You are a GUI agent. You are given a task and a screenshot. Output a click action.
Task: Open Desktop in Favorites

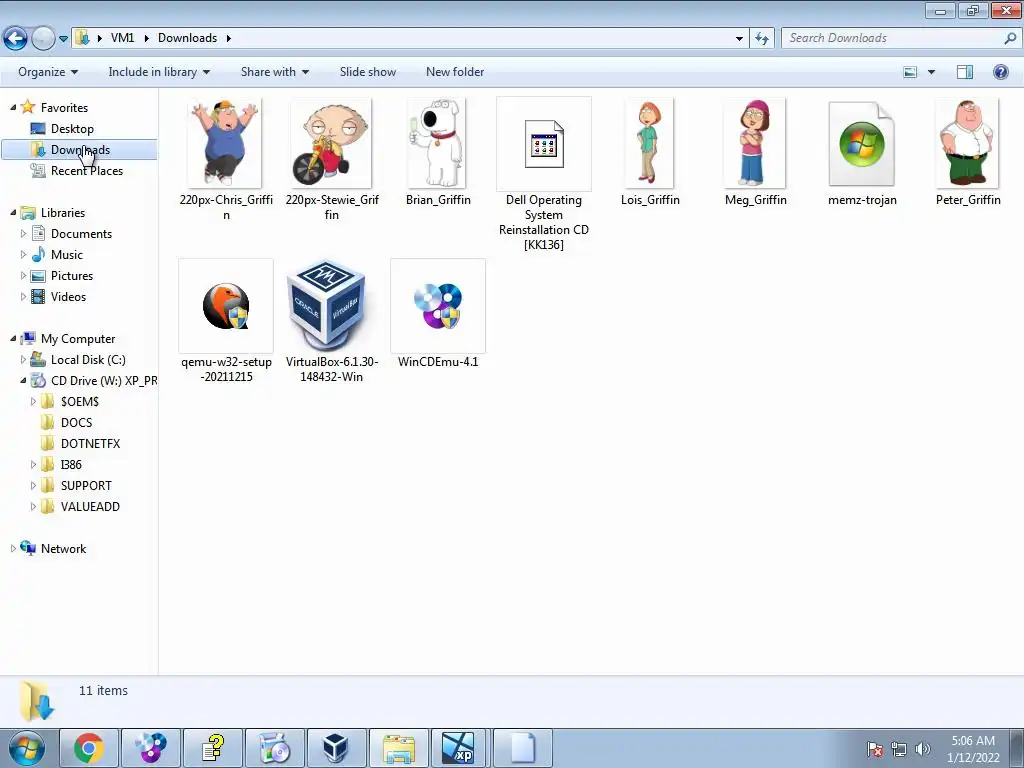(x=72, y=129)
